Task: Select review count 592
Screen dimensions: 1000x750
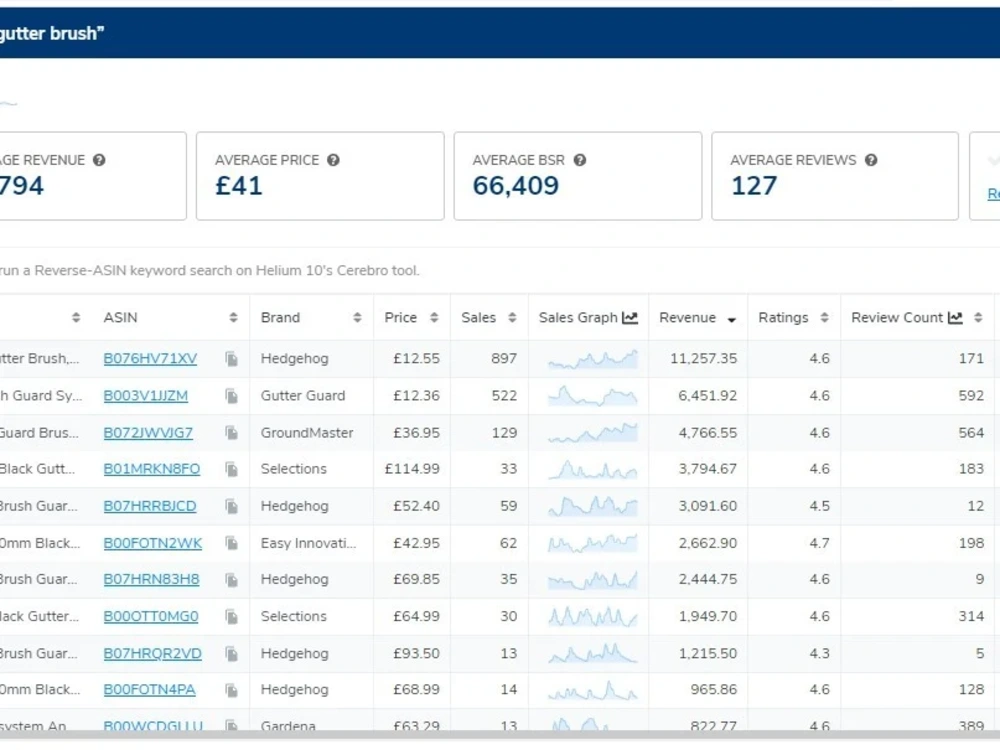Action: coord(971,395)
